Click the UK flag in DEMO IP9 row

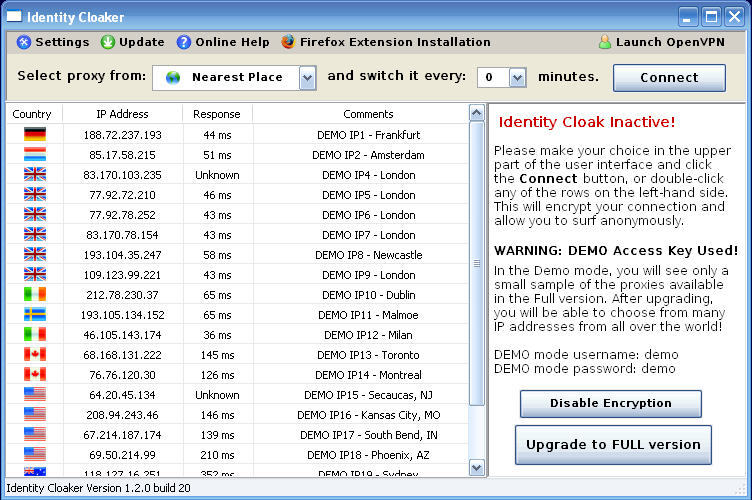tap(35, 274)
